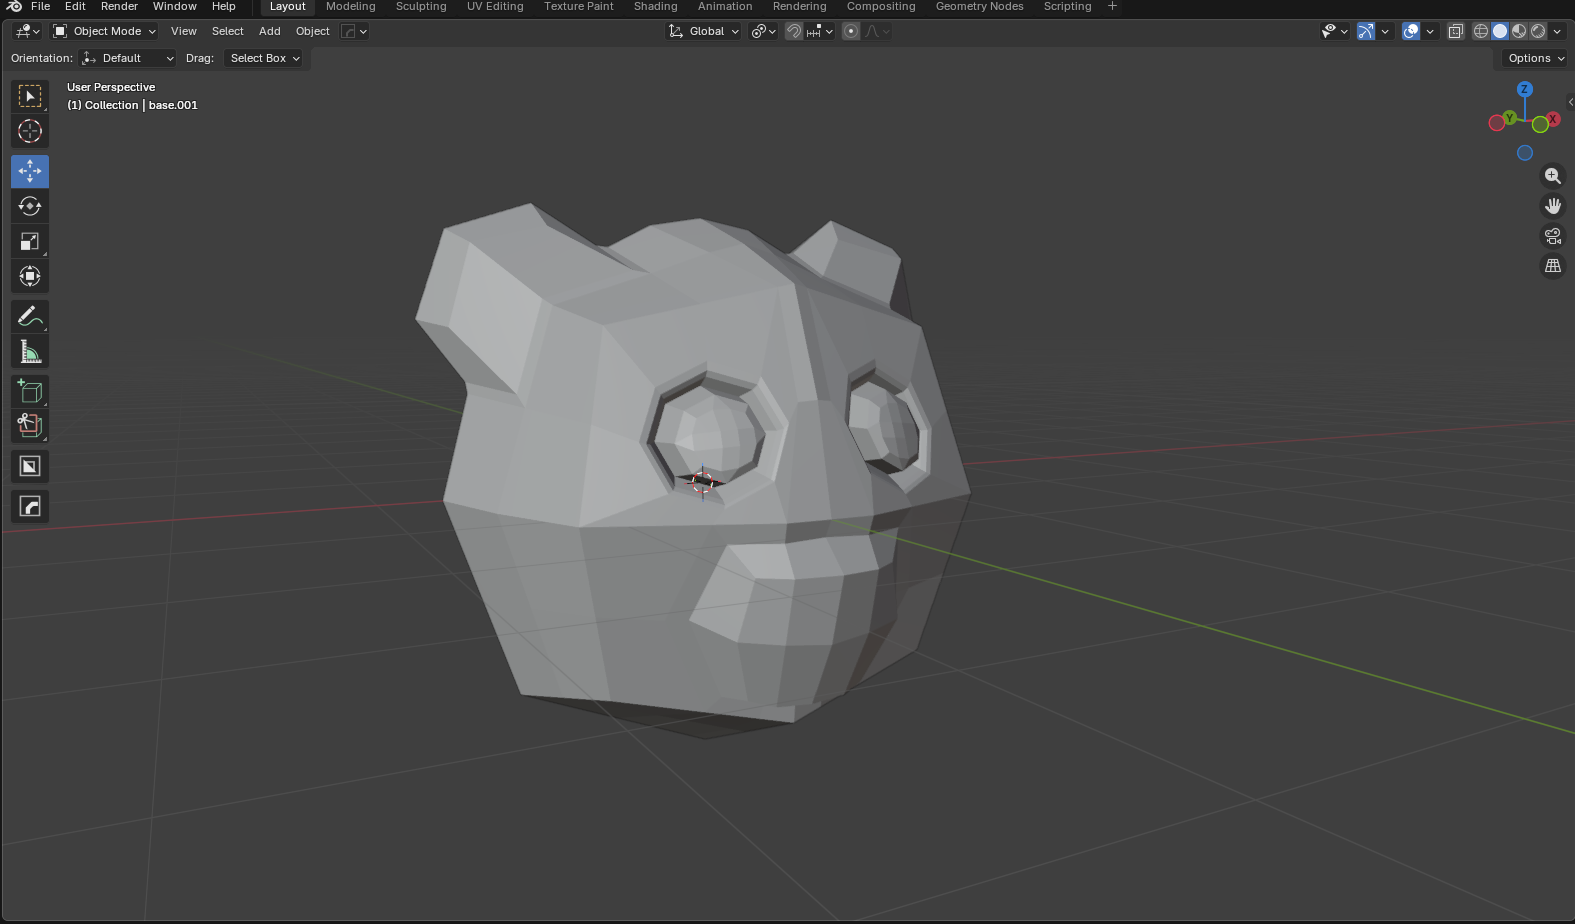Open the Drag Select Box dropdown
The height and width of the screenshot is (924, 1575).
[x=265, y=58]
